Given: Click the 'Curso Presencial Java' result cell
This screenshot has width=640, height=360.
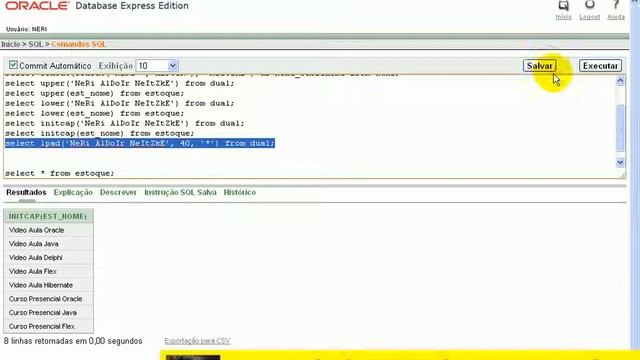Looking at the screenshot, I should click(48, 313).
